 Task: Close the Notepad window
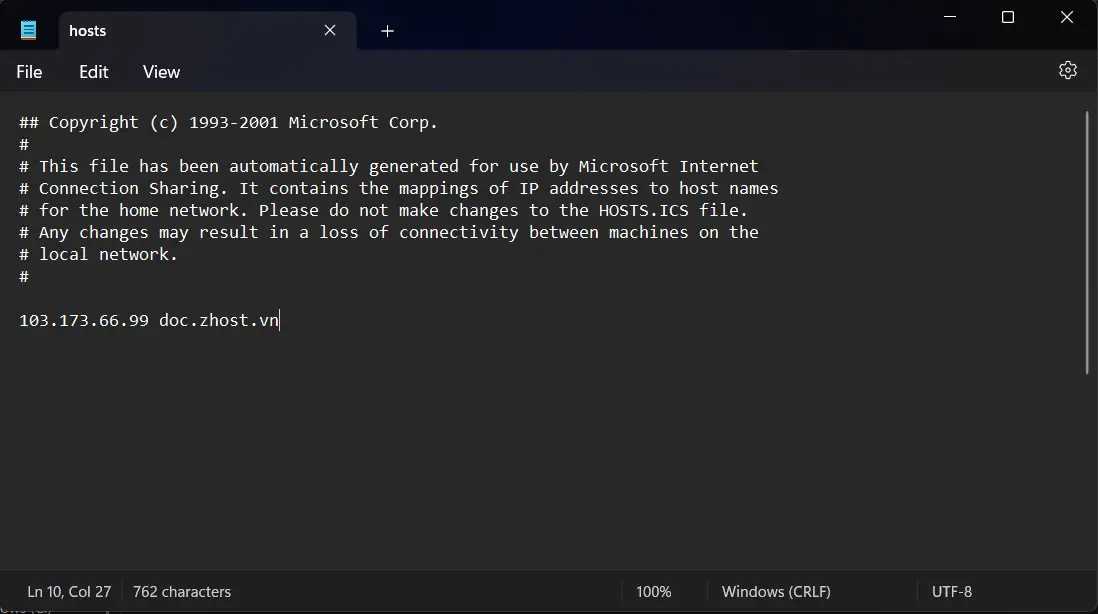tap(1067, 17)
